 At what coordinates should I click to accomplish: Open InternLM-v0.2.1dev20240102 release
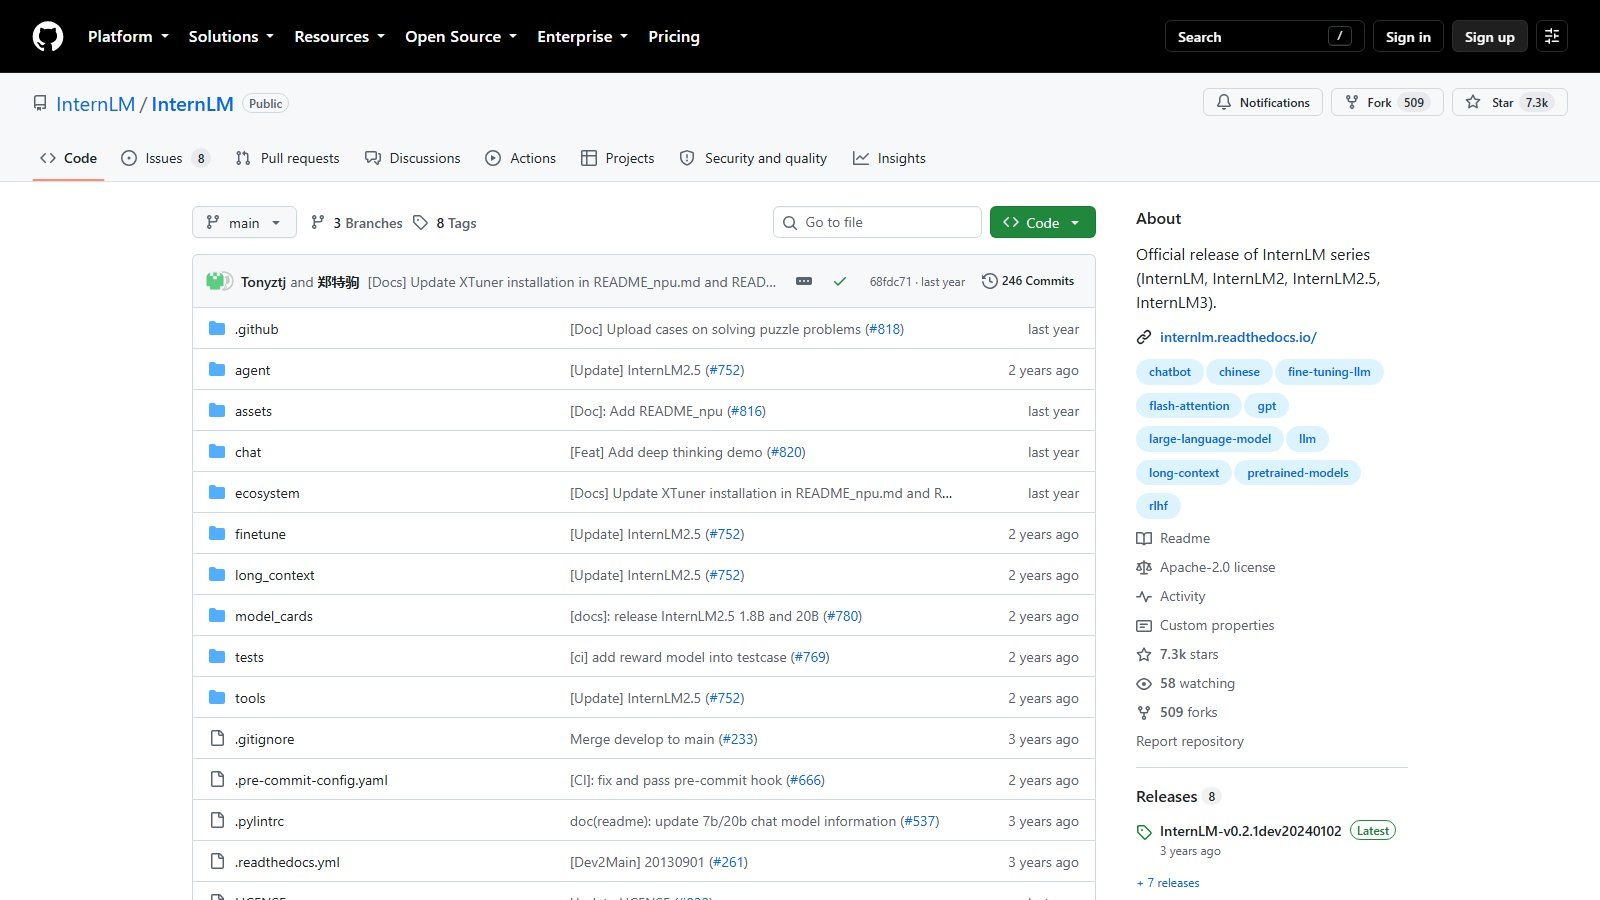coord(1250,831)
